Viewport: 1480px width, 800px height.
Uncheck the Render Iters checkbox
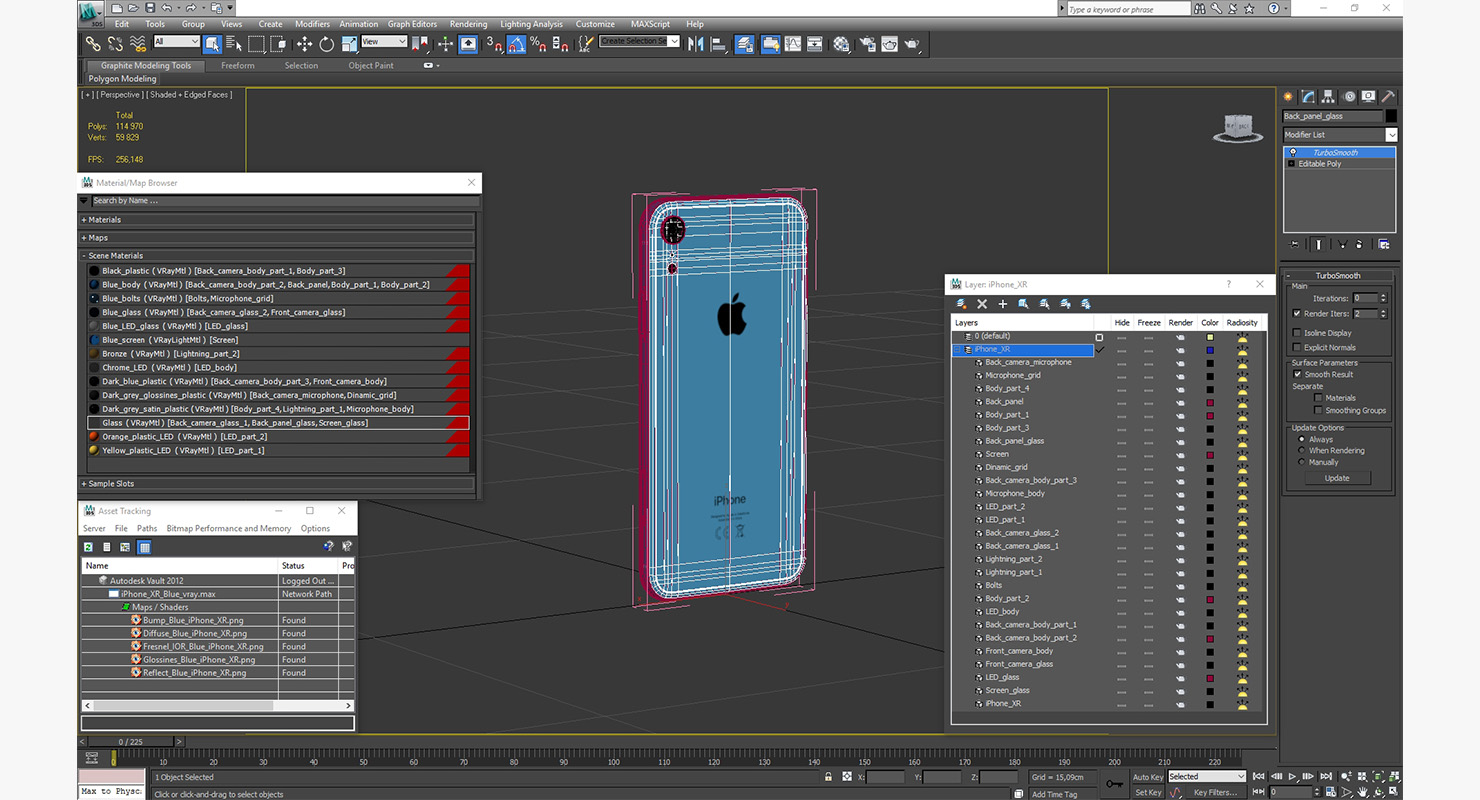(x=1297, y=313)
